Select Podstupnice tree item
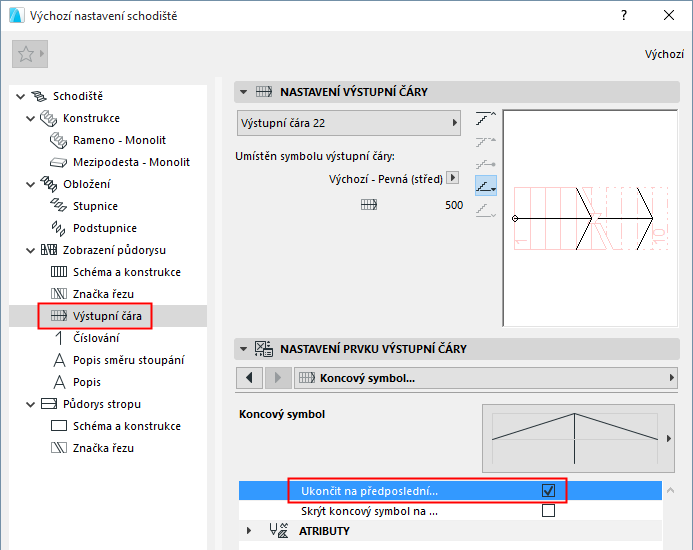The width and height of the screenshot is (693, 550). 108,228
